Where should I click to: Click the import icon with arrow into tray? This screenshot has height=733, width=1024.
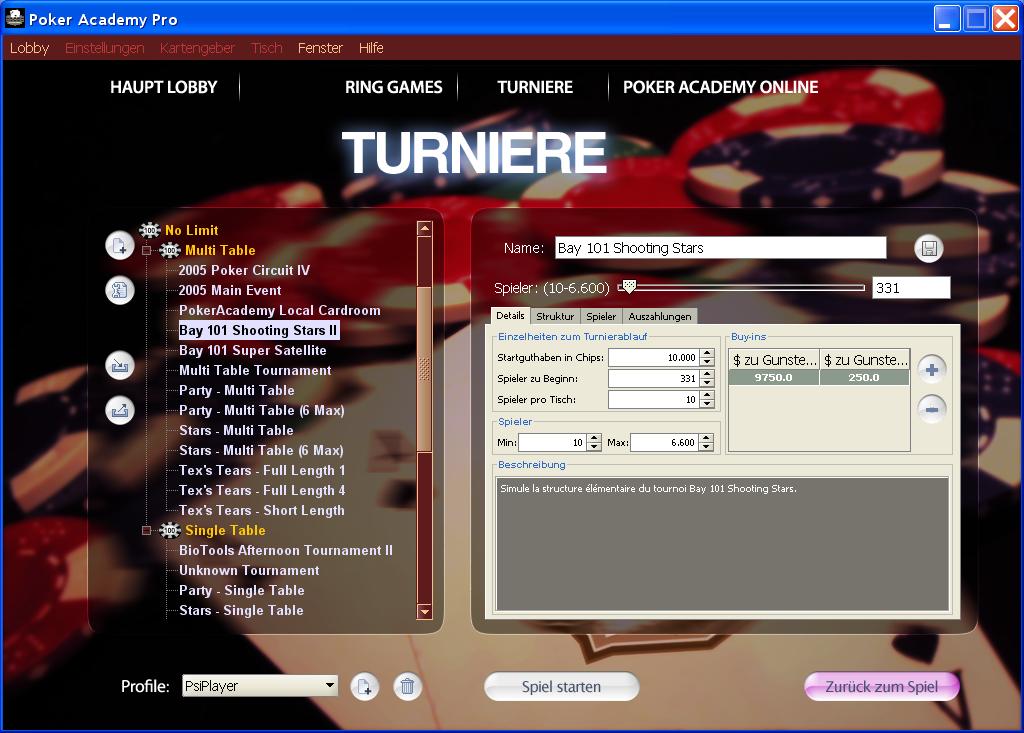pos(120,365)
